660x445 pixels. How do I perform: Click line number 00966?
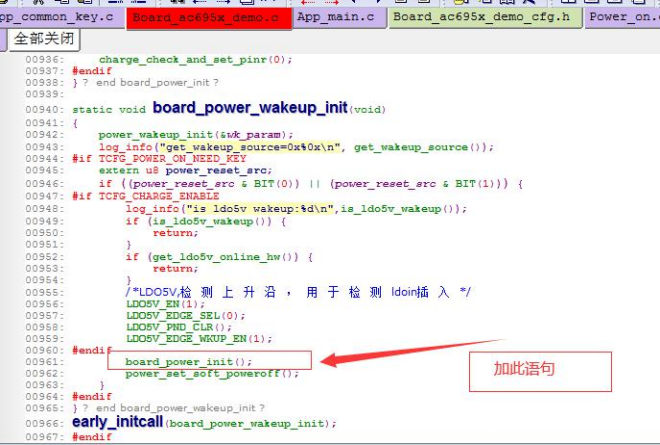[45, 424]
